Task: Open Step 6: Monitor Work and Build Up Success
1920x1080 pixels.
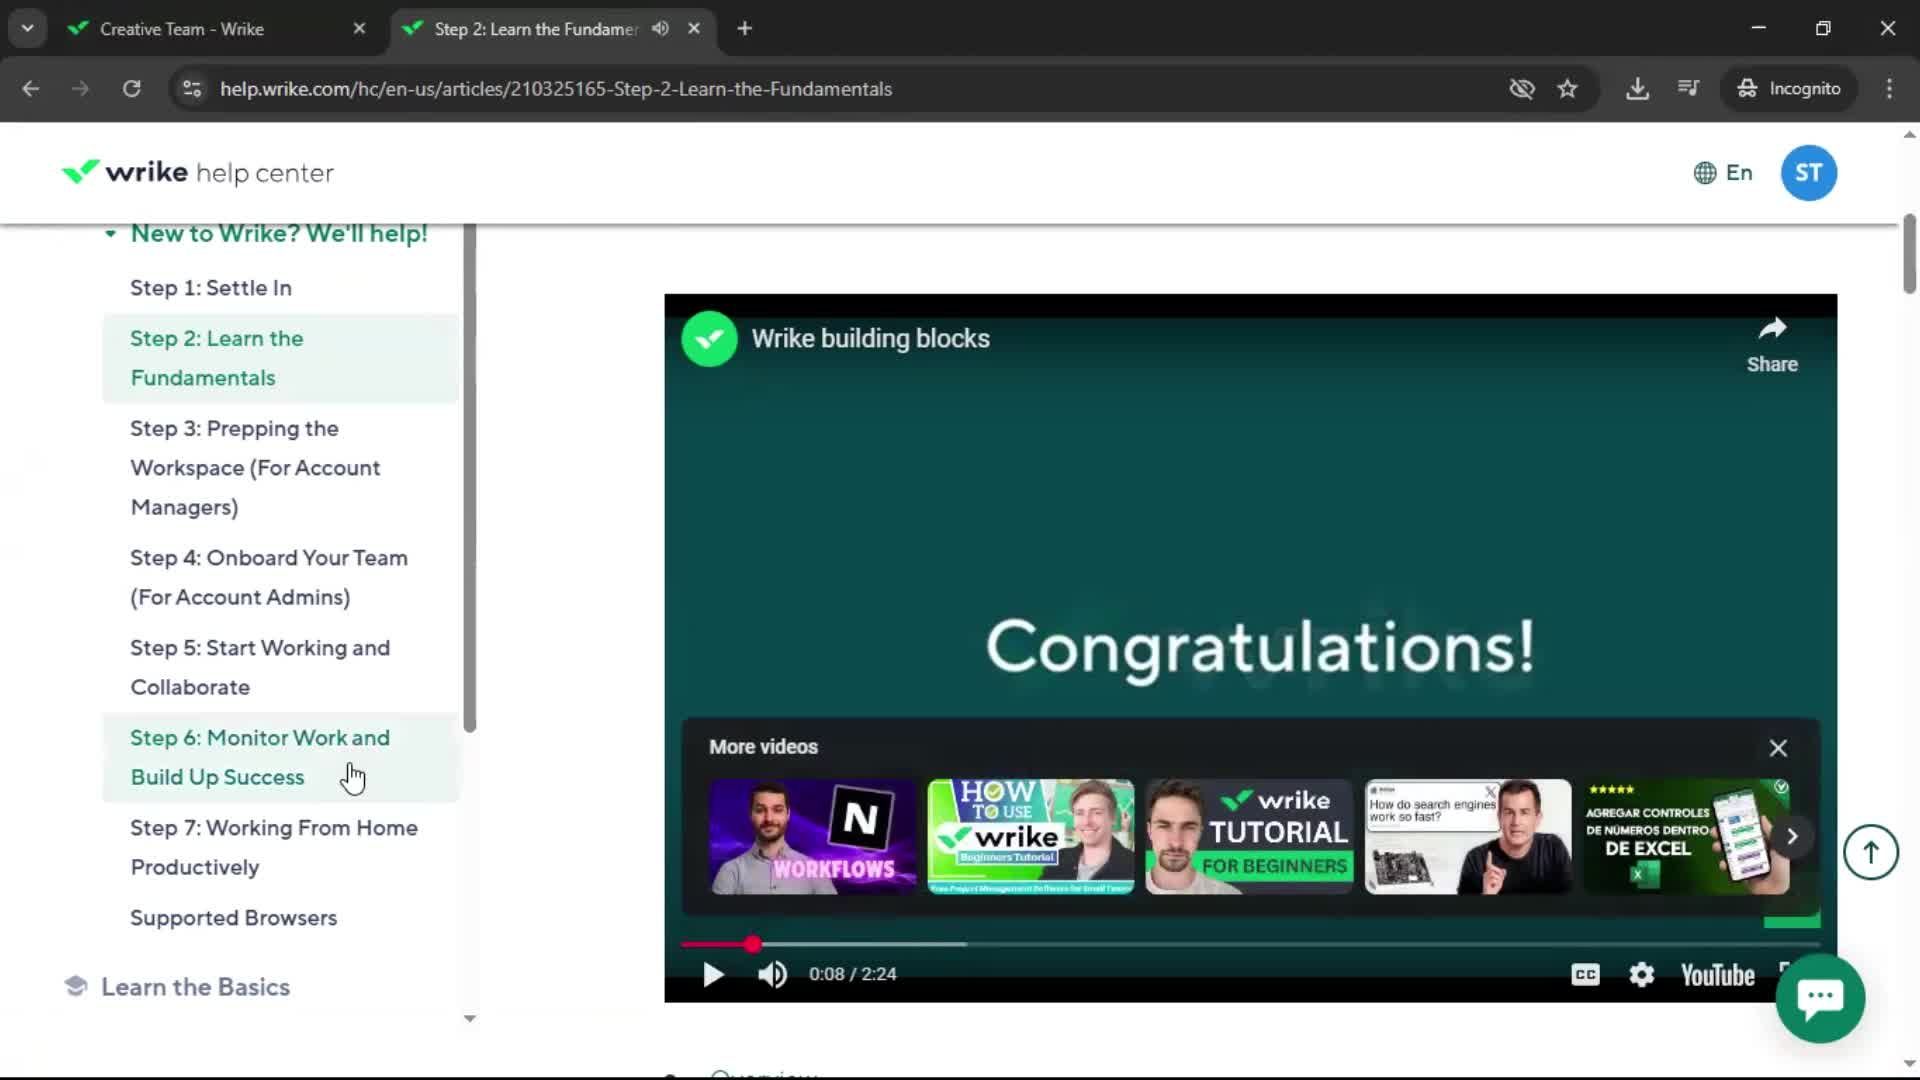Action: point(280,758)
